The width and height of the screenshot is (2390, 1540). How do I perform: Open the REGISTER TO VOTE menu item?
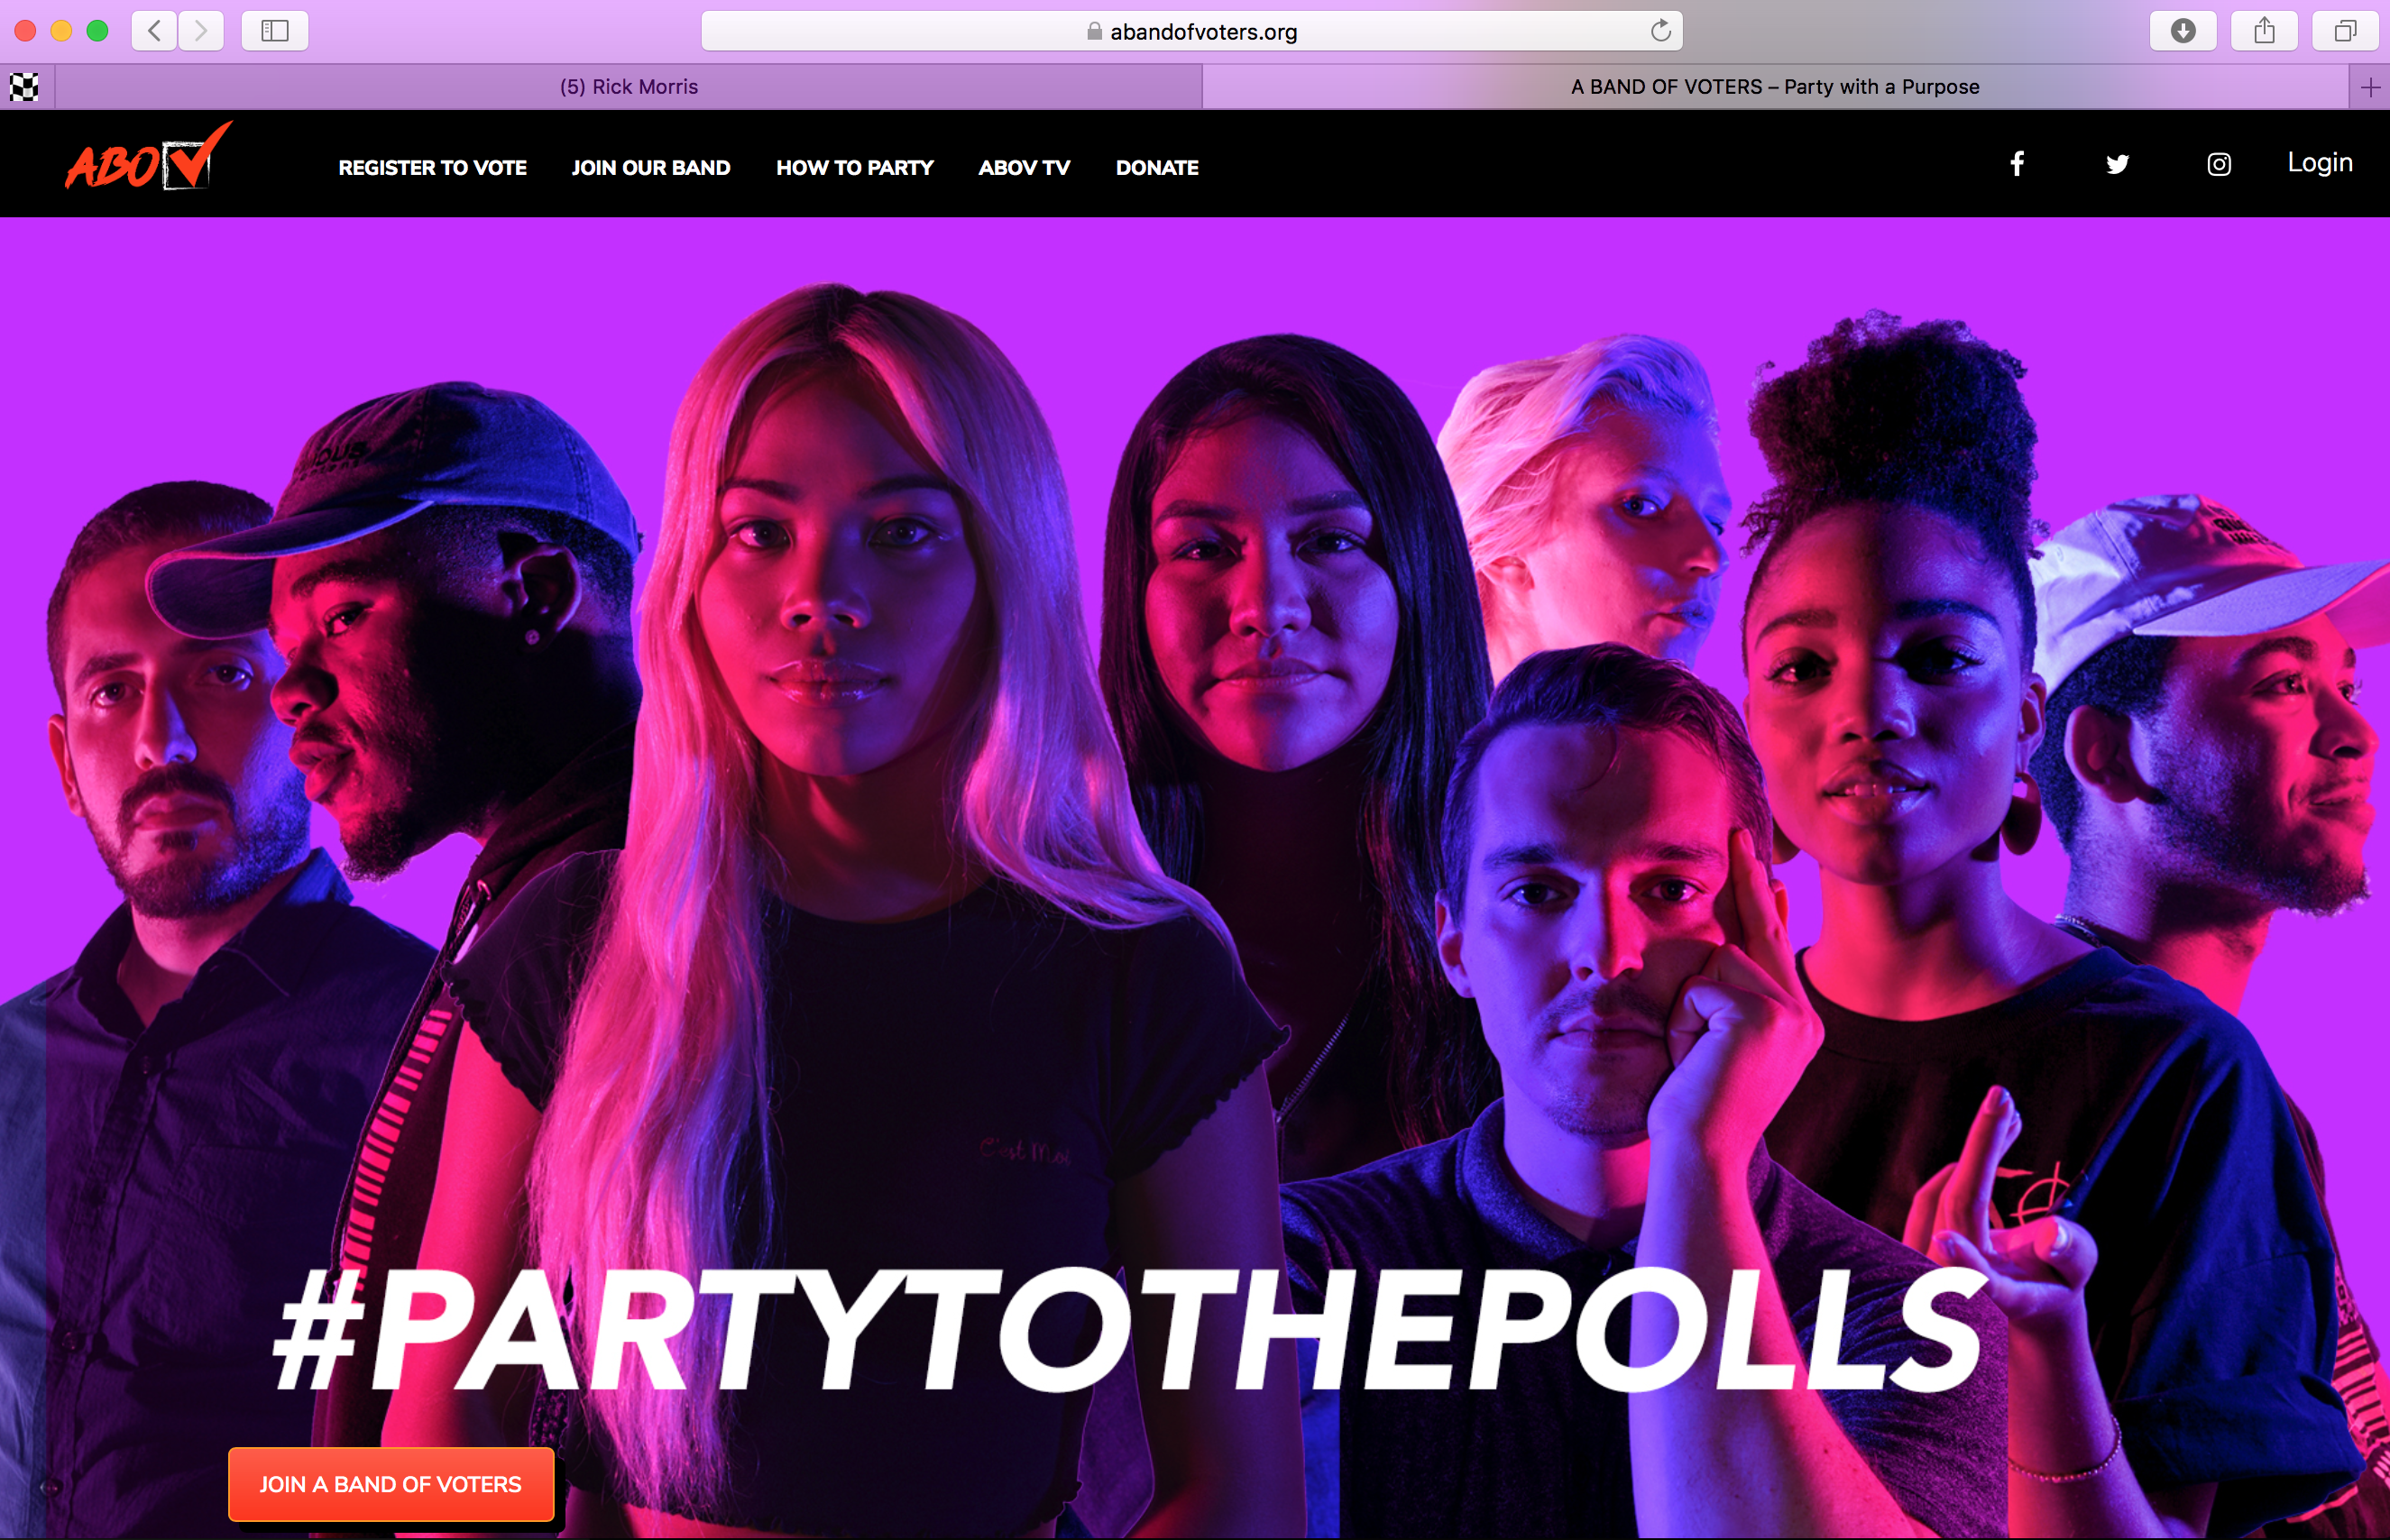point(432,168)
